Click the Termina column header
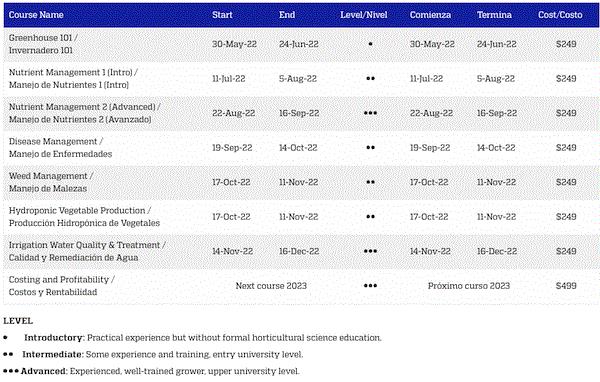This screenshot has height=382, width=600. pos(494,15)
